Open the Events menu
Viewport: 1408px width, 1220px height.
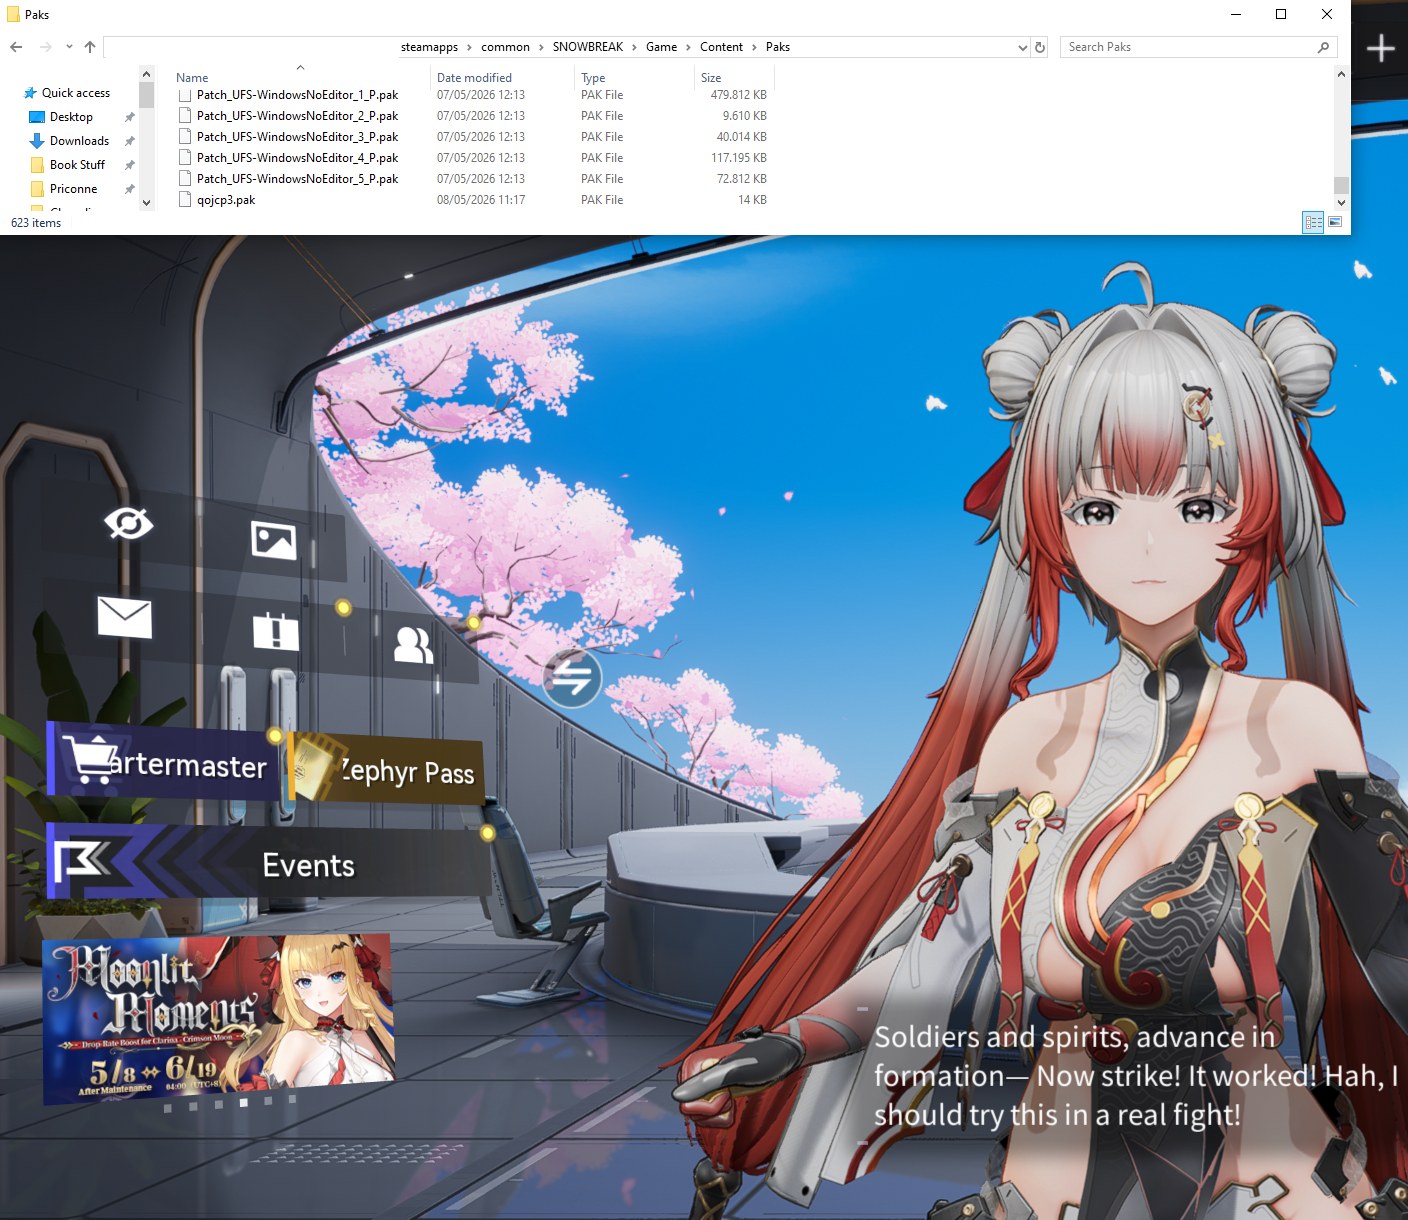268,863
